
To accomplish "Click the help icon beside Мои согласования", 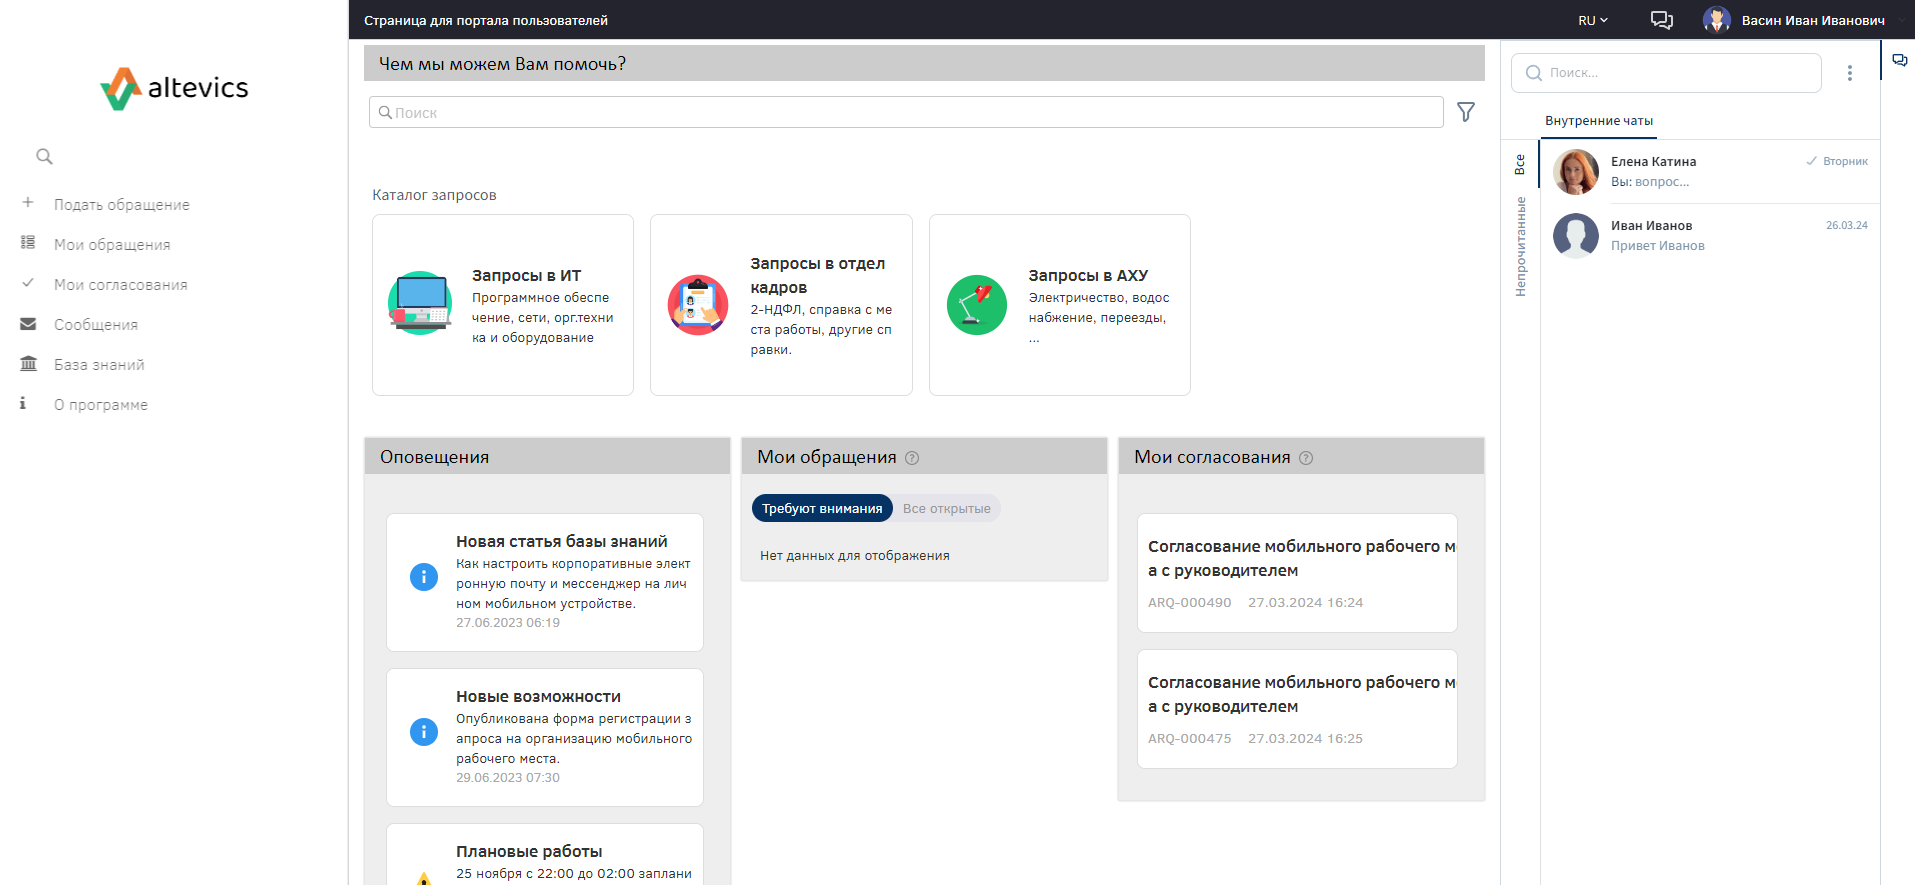I will pyautogui.click(x=1306, y=458).
